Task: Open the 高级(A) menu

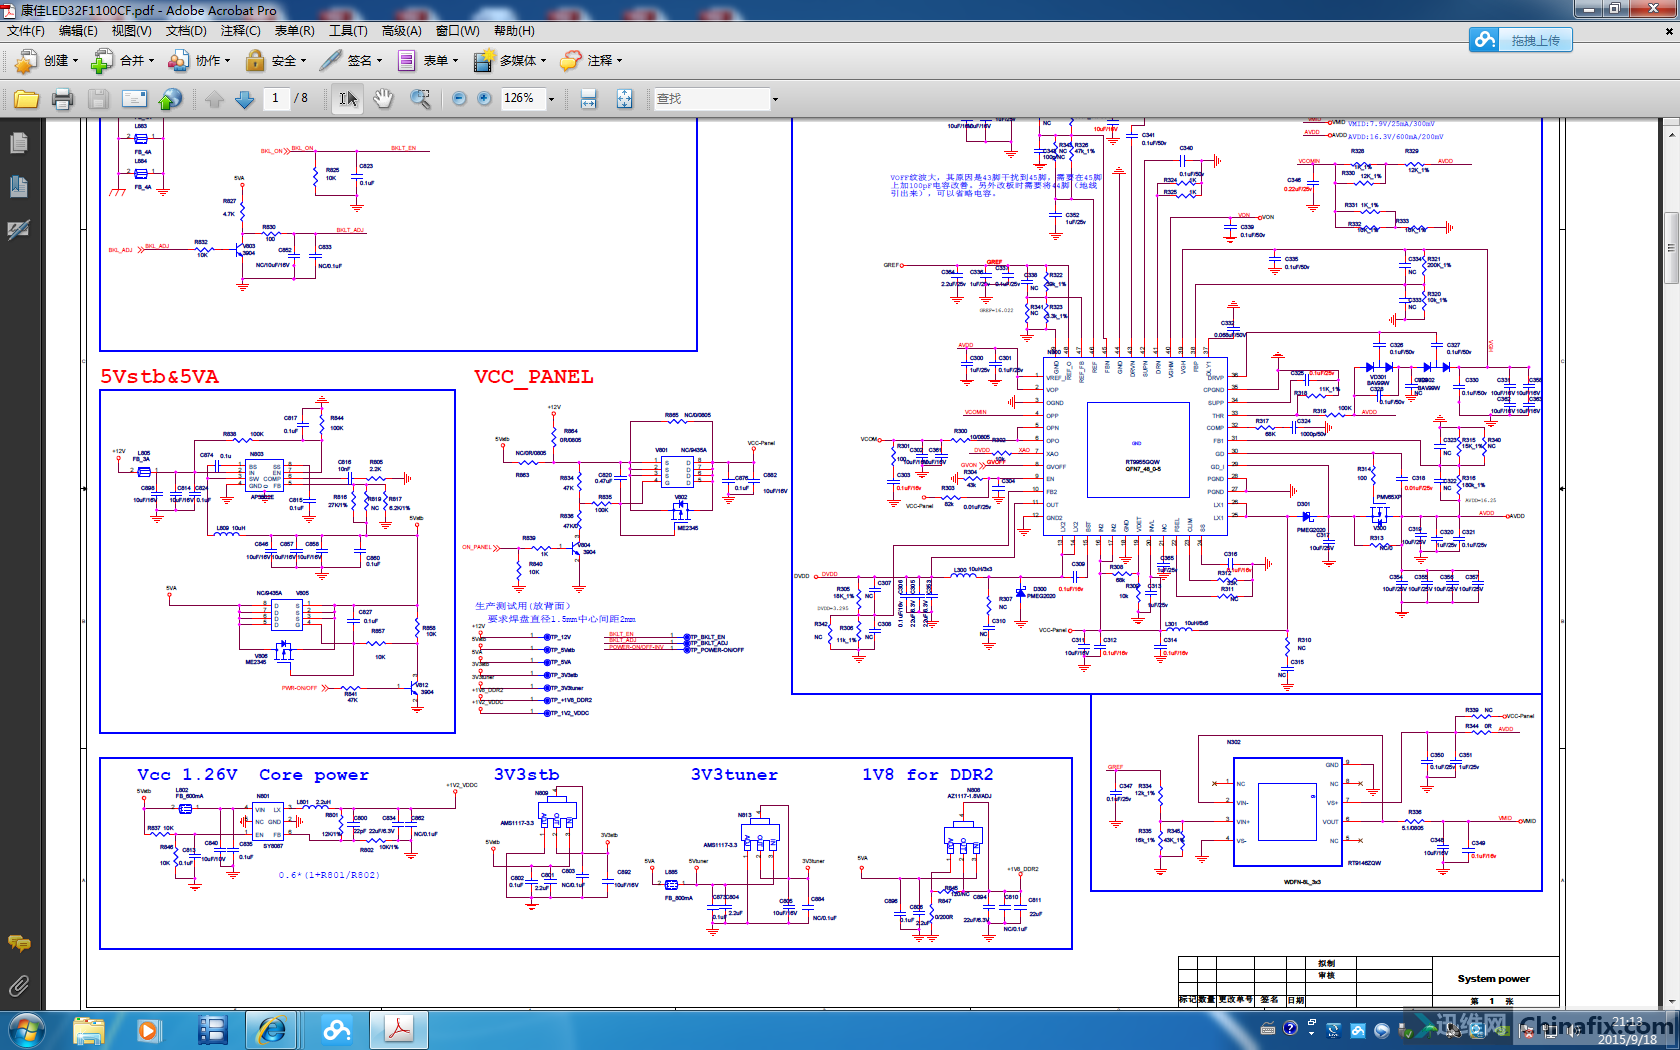Action: coord(402,31)
